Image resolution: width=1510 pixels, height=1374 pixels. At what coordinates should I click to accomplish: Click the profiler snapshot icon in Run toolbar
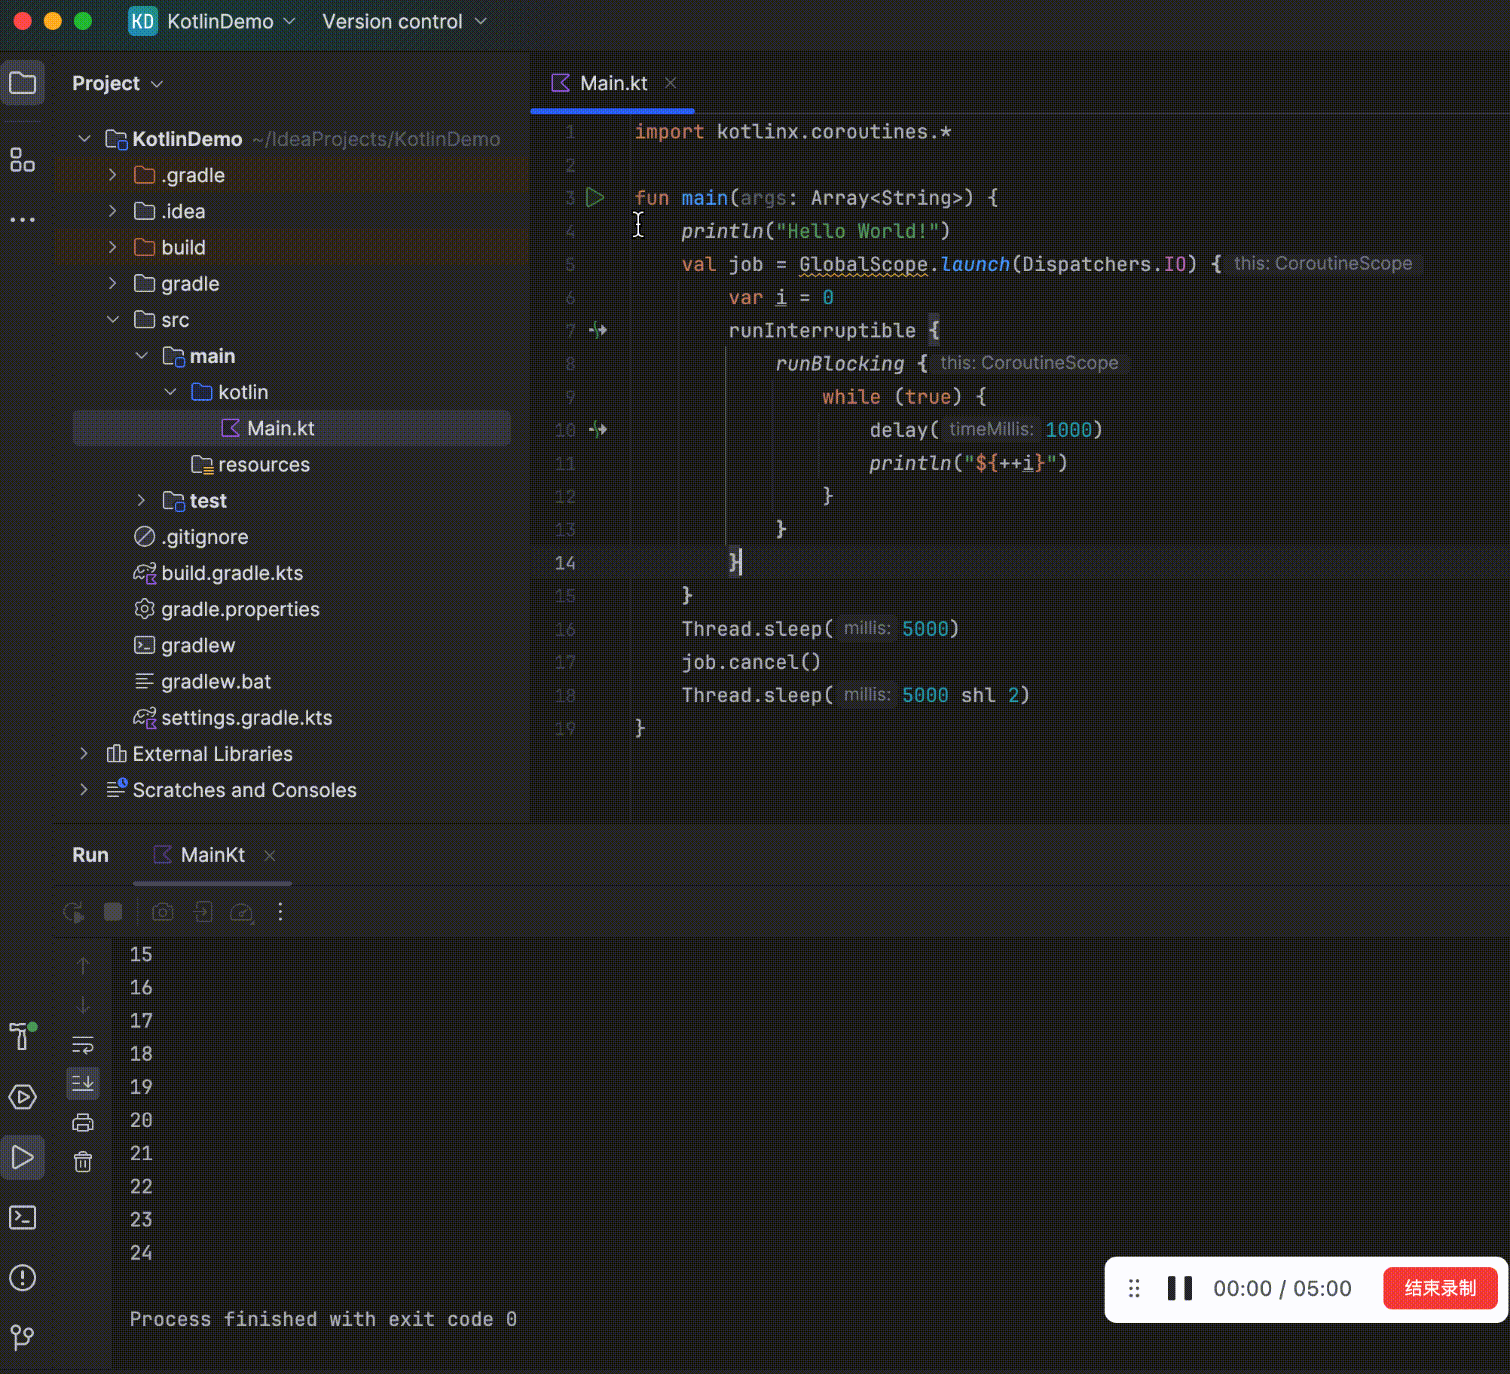(242, 912)
